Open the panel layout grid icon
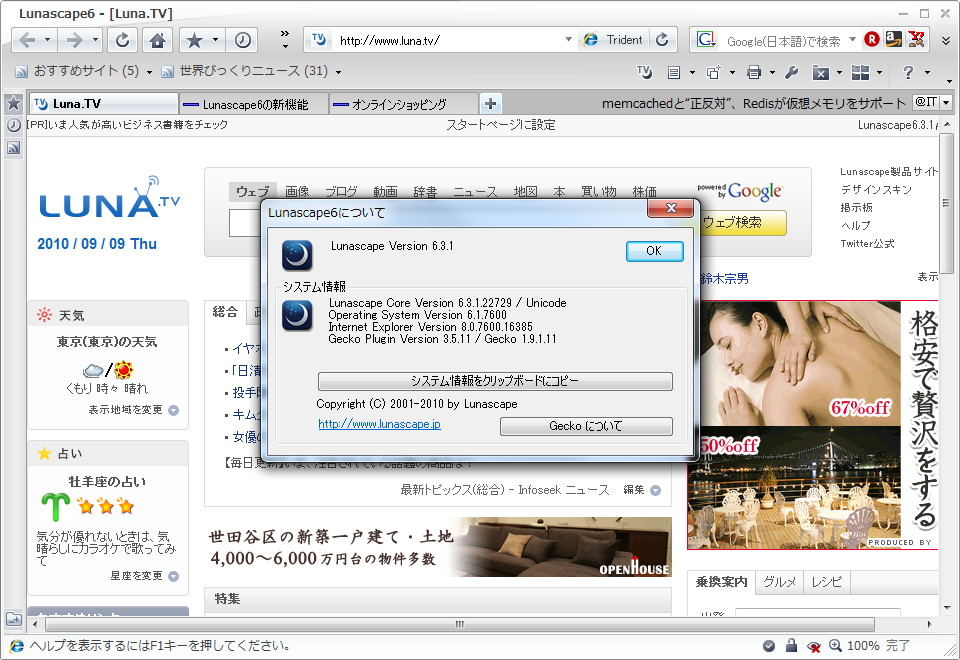The width and height of the screenshot is (960, 660). click(862, 73)
